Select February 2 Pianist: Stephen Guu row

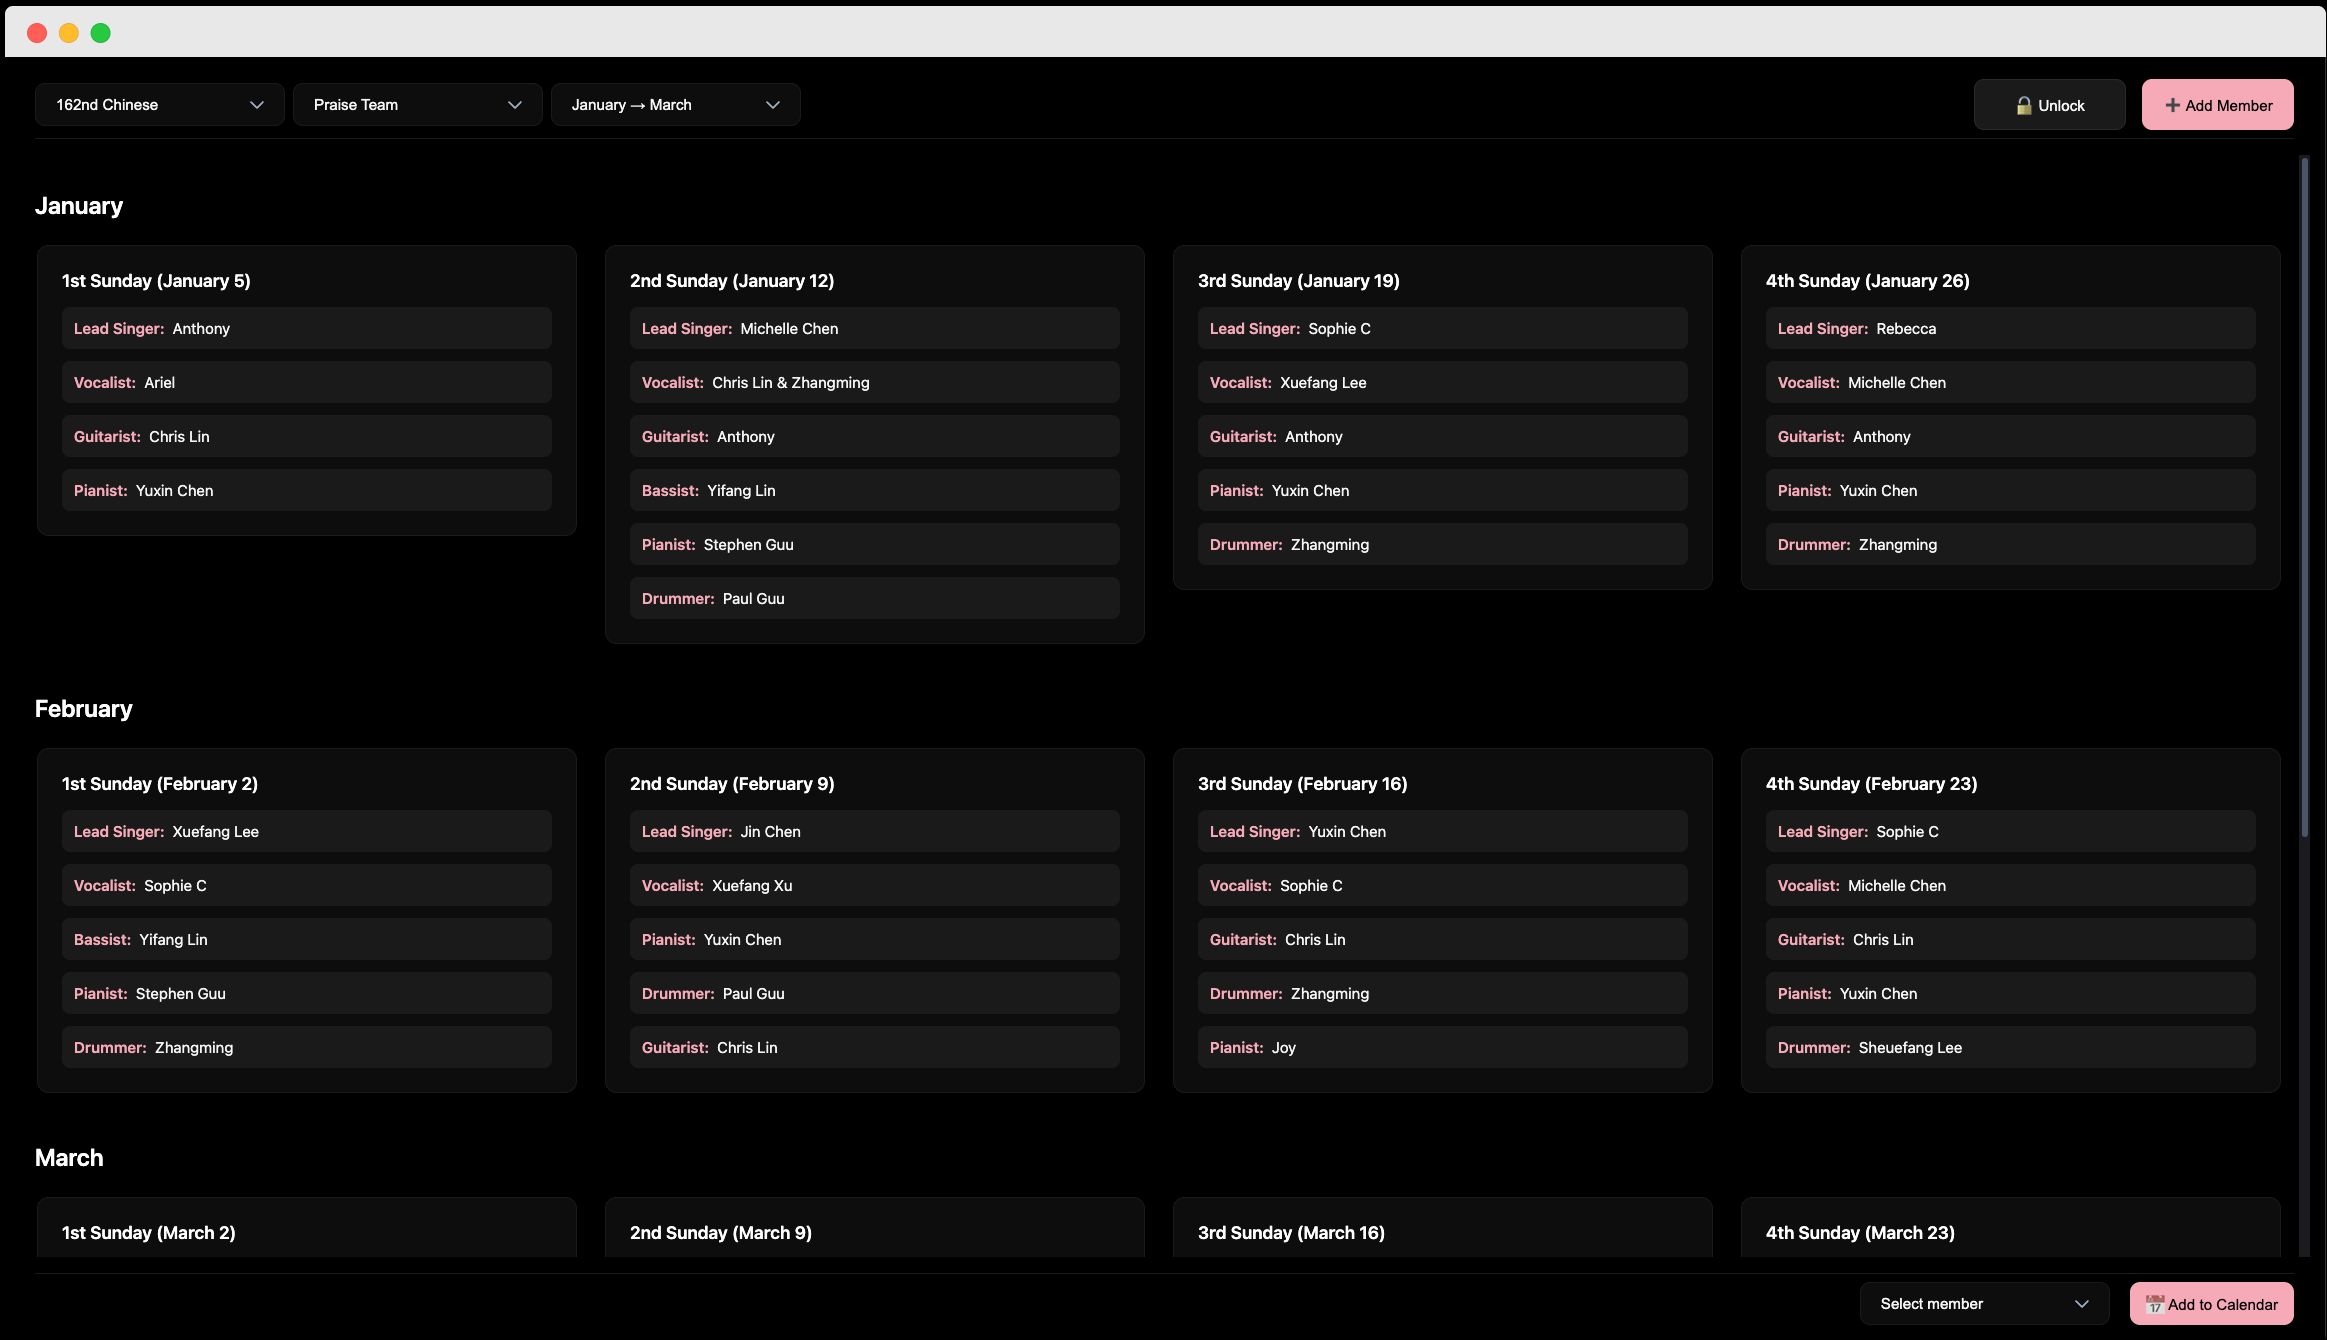307,993
